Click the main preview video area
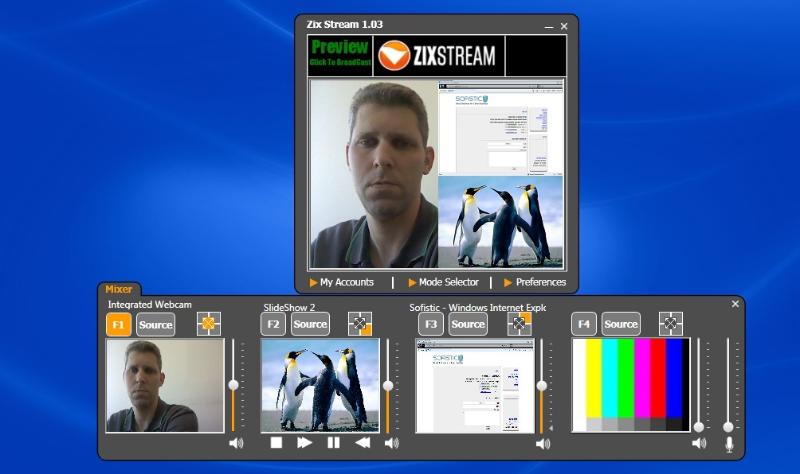This screenshot has width=800, height=474. click(437, 174)
